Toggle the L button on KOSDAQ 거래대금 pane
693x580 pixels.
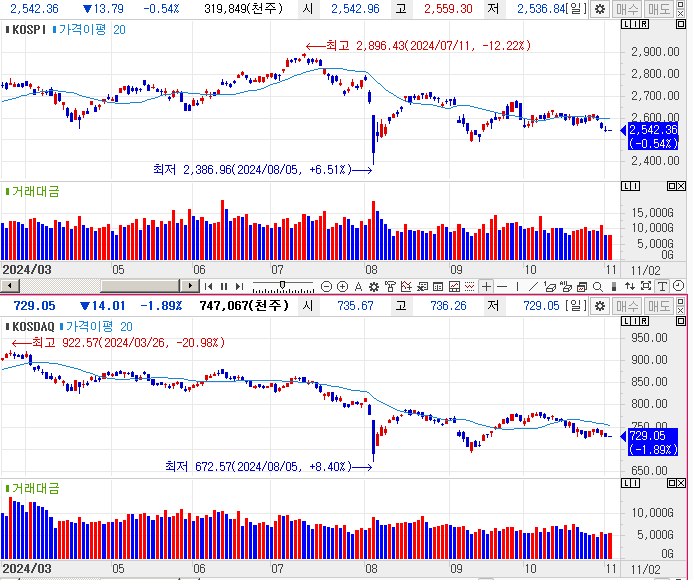(x=625, y=483)
